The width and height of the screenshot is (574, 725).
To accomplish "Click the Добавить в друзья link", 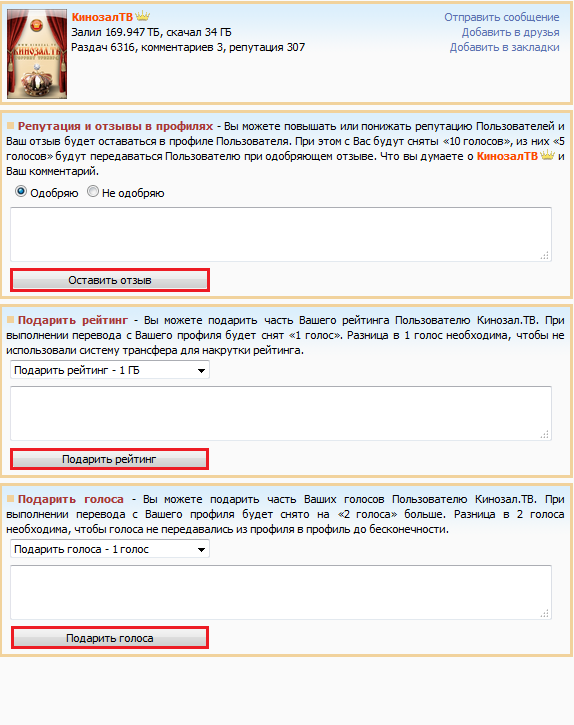I will (x=511, y=32).
